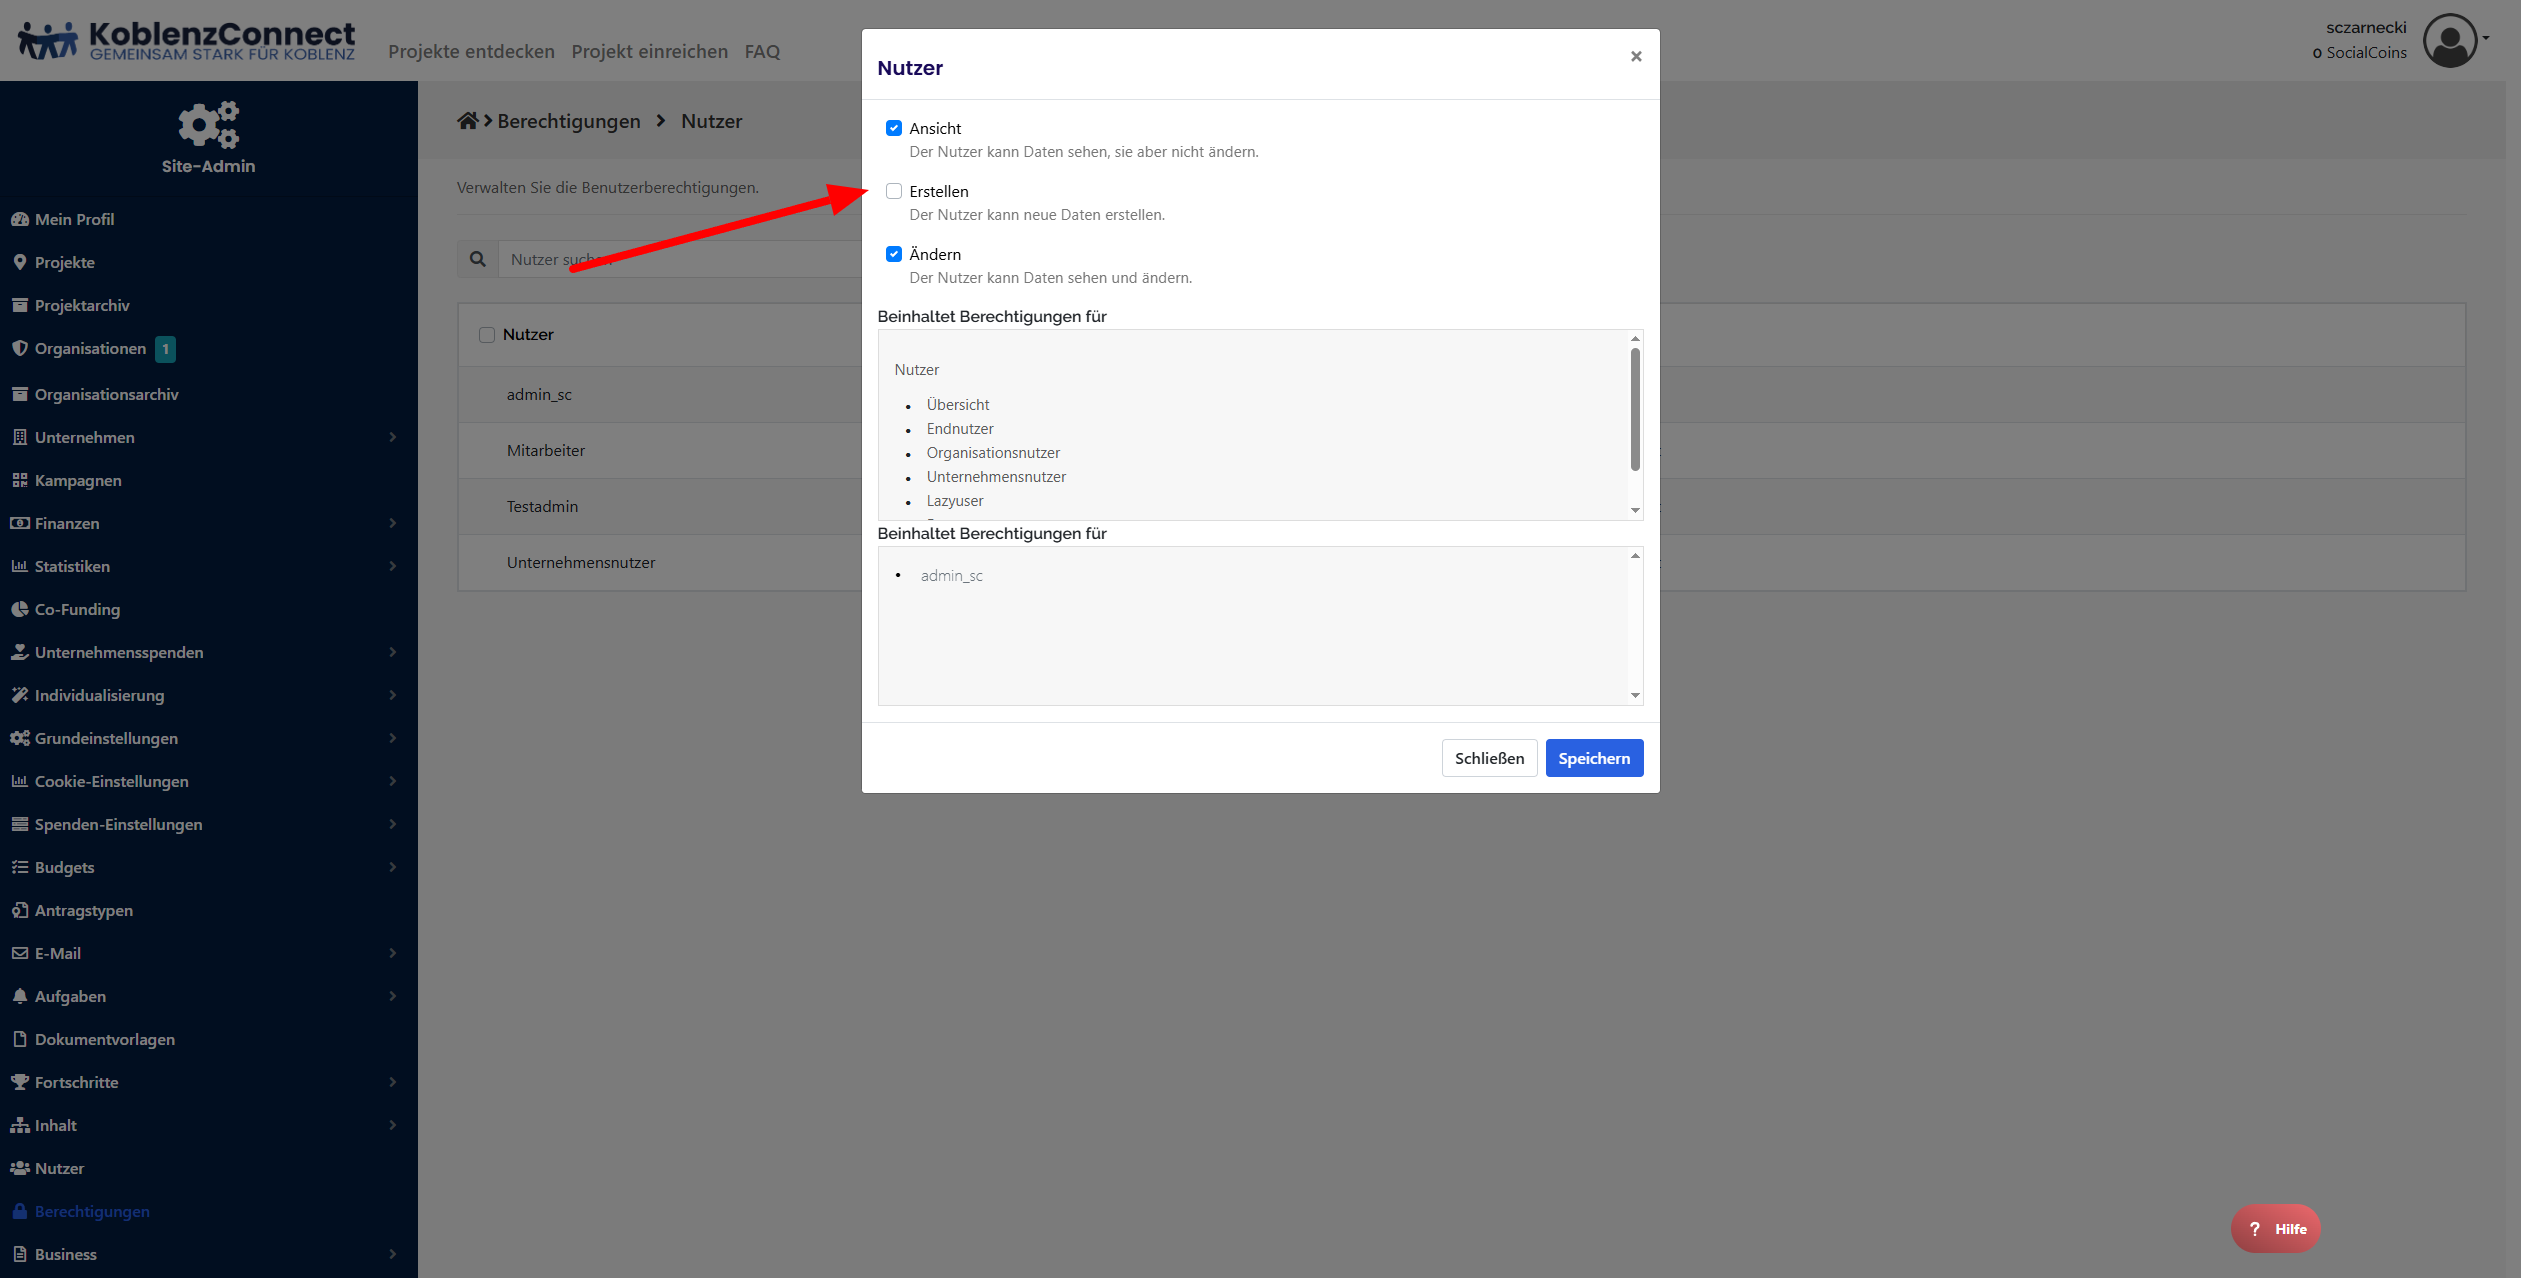Uncheck the Ansicht checkbox

tap(894, 128)
